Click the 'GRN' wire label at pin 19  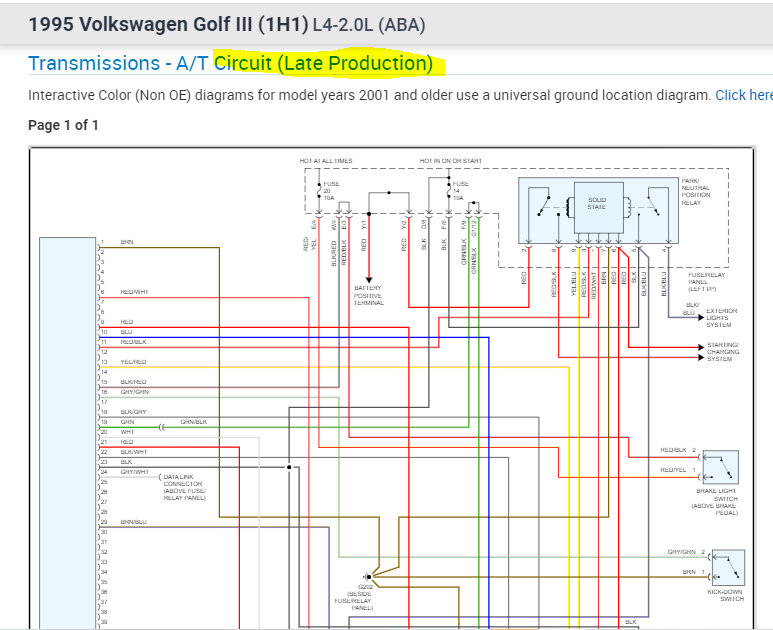127,422
